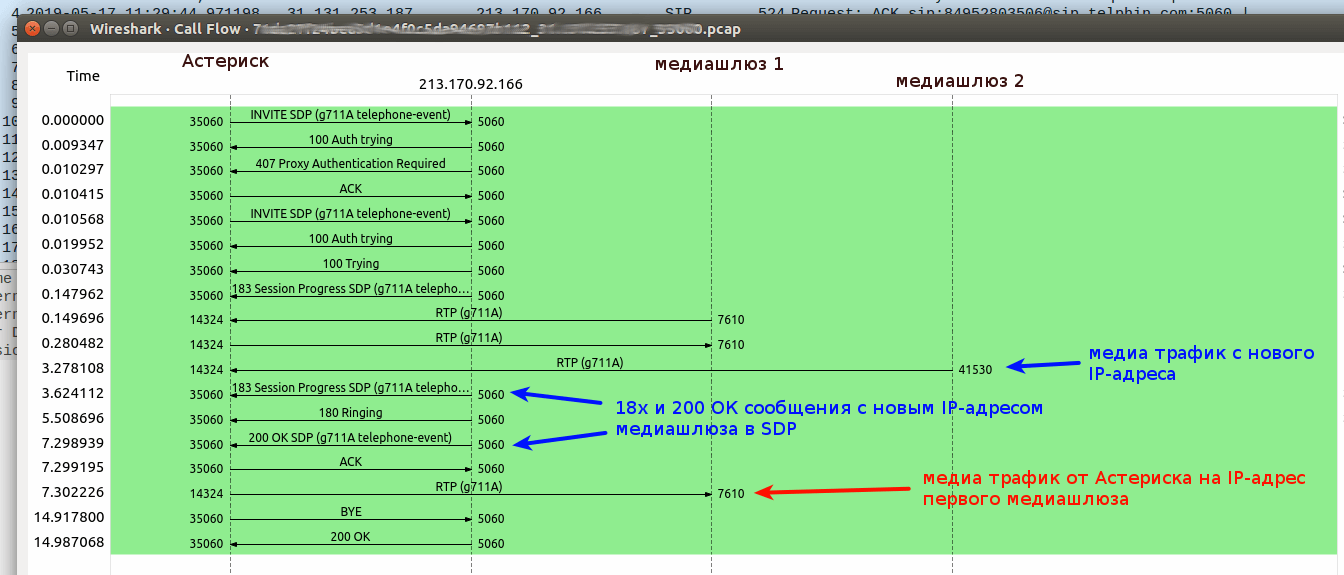Select the 213.170.92.166 host column header
Viewport: 1344px width, 575px height.
click(470, 85)
